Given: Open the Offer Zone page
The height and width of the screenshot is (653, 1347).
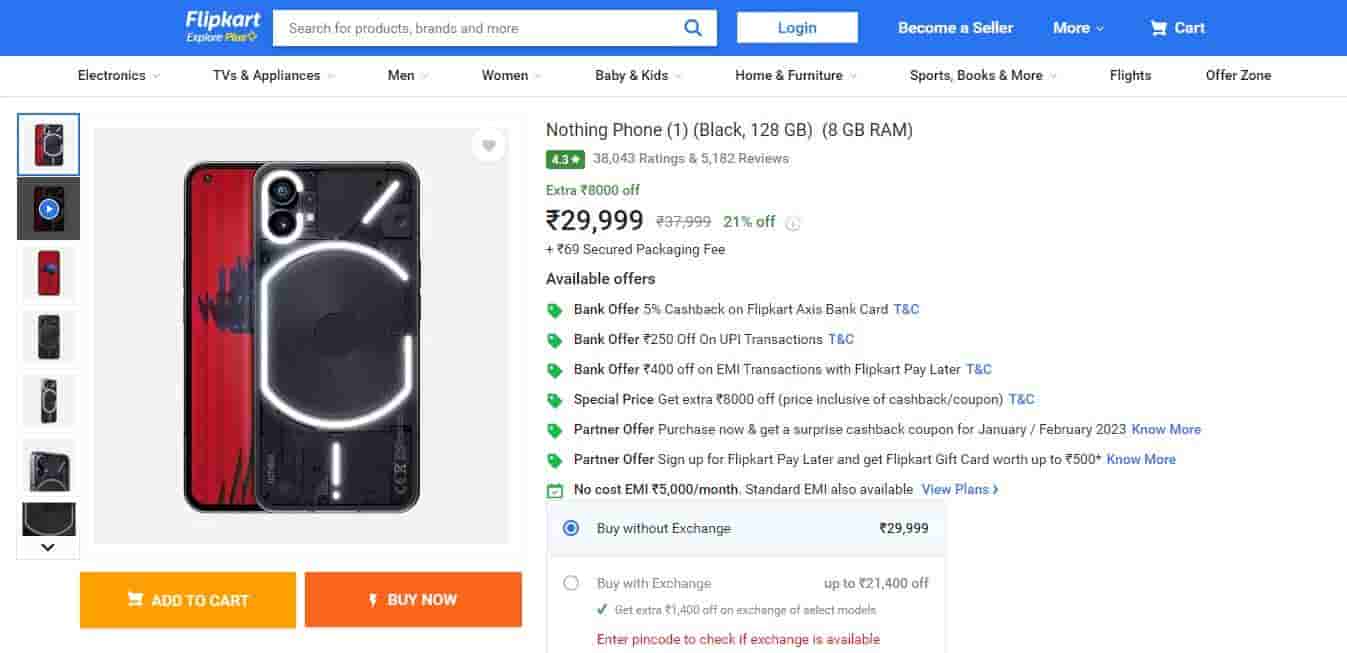Looking at the screenshot, I should point(1238,75).
